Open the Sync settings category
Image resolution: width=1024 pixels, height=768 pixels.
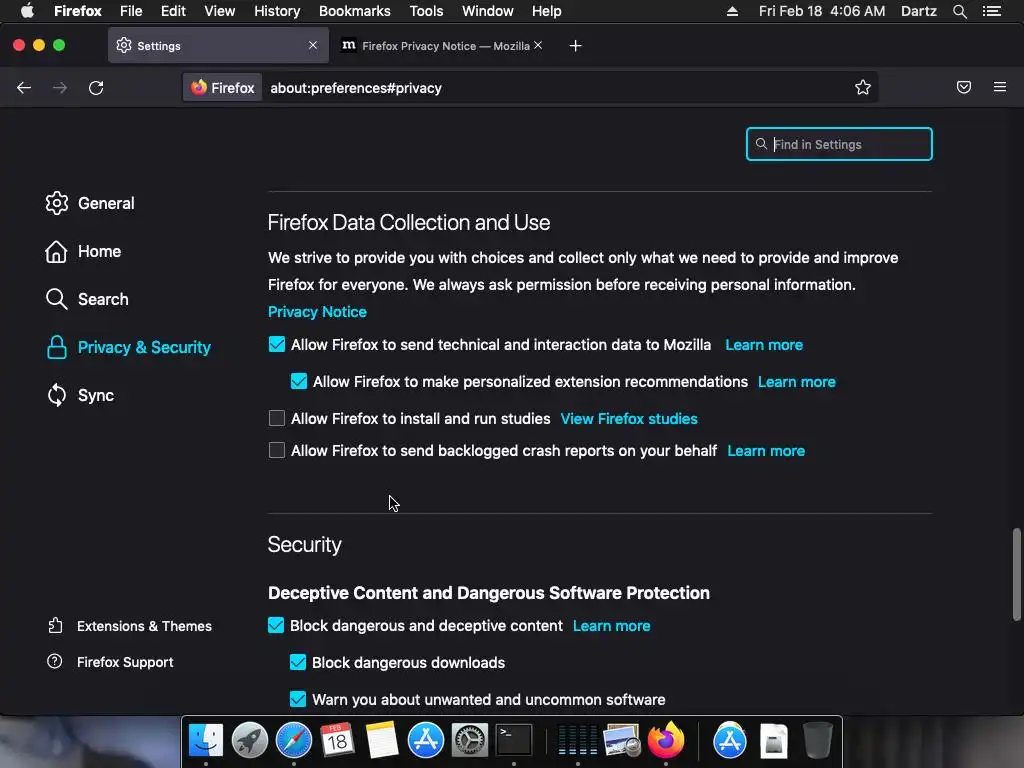point(80,395)
